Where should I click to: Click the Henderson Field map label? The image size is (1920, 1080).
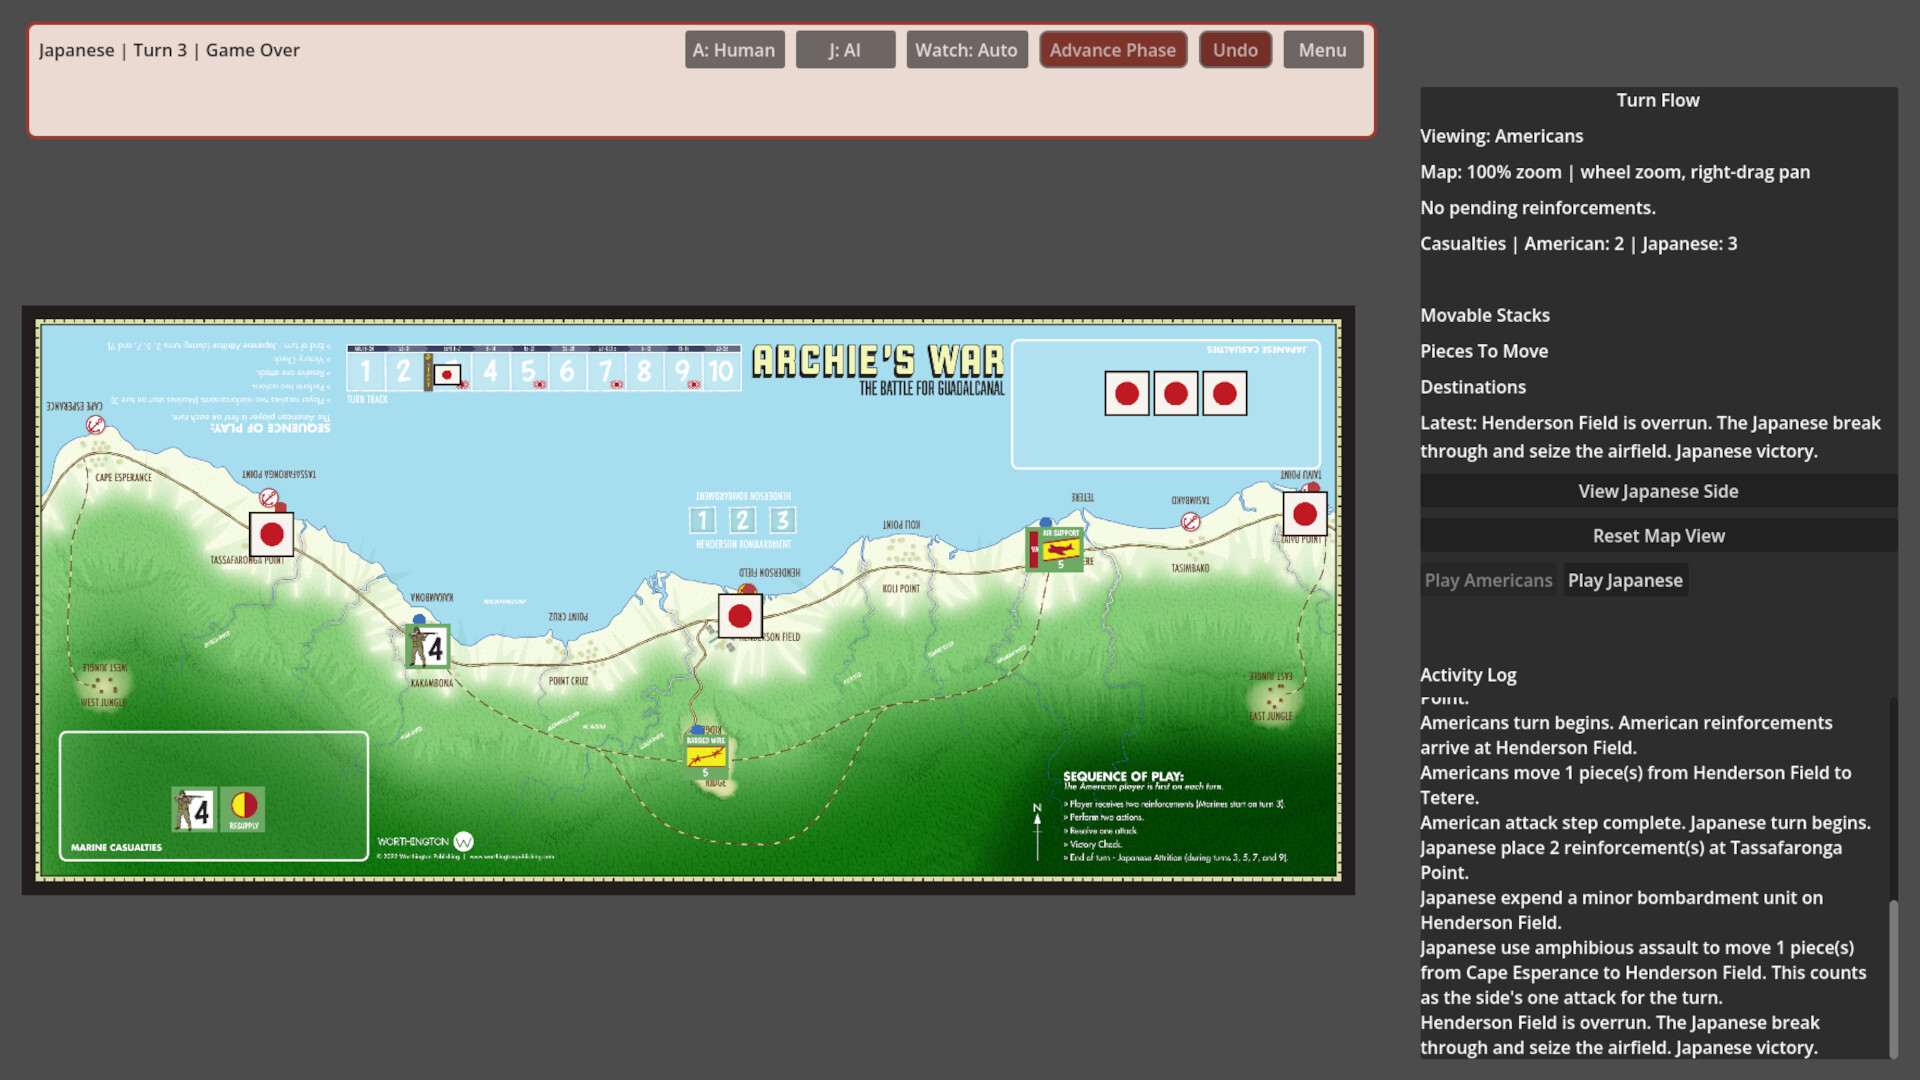(771, 637)
